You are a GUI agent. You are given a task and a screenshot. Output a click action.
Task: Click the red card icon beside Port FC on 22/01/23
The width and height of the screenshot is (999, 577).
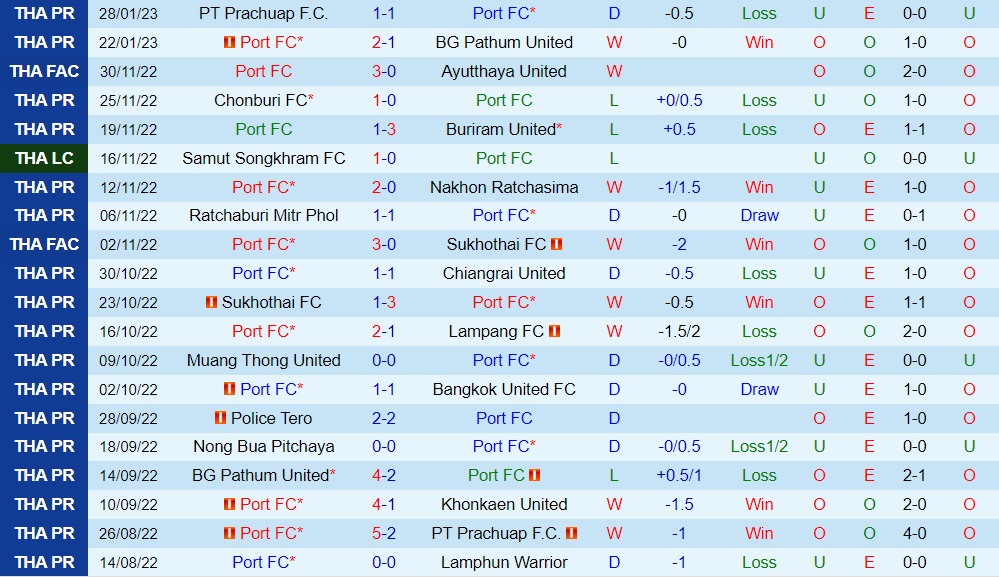point(229,43)
